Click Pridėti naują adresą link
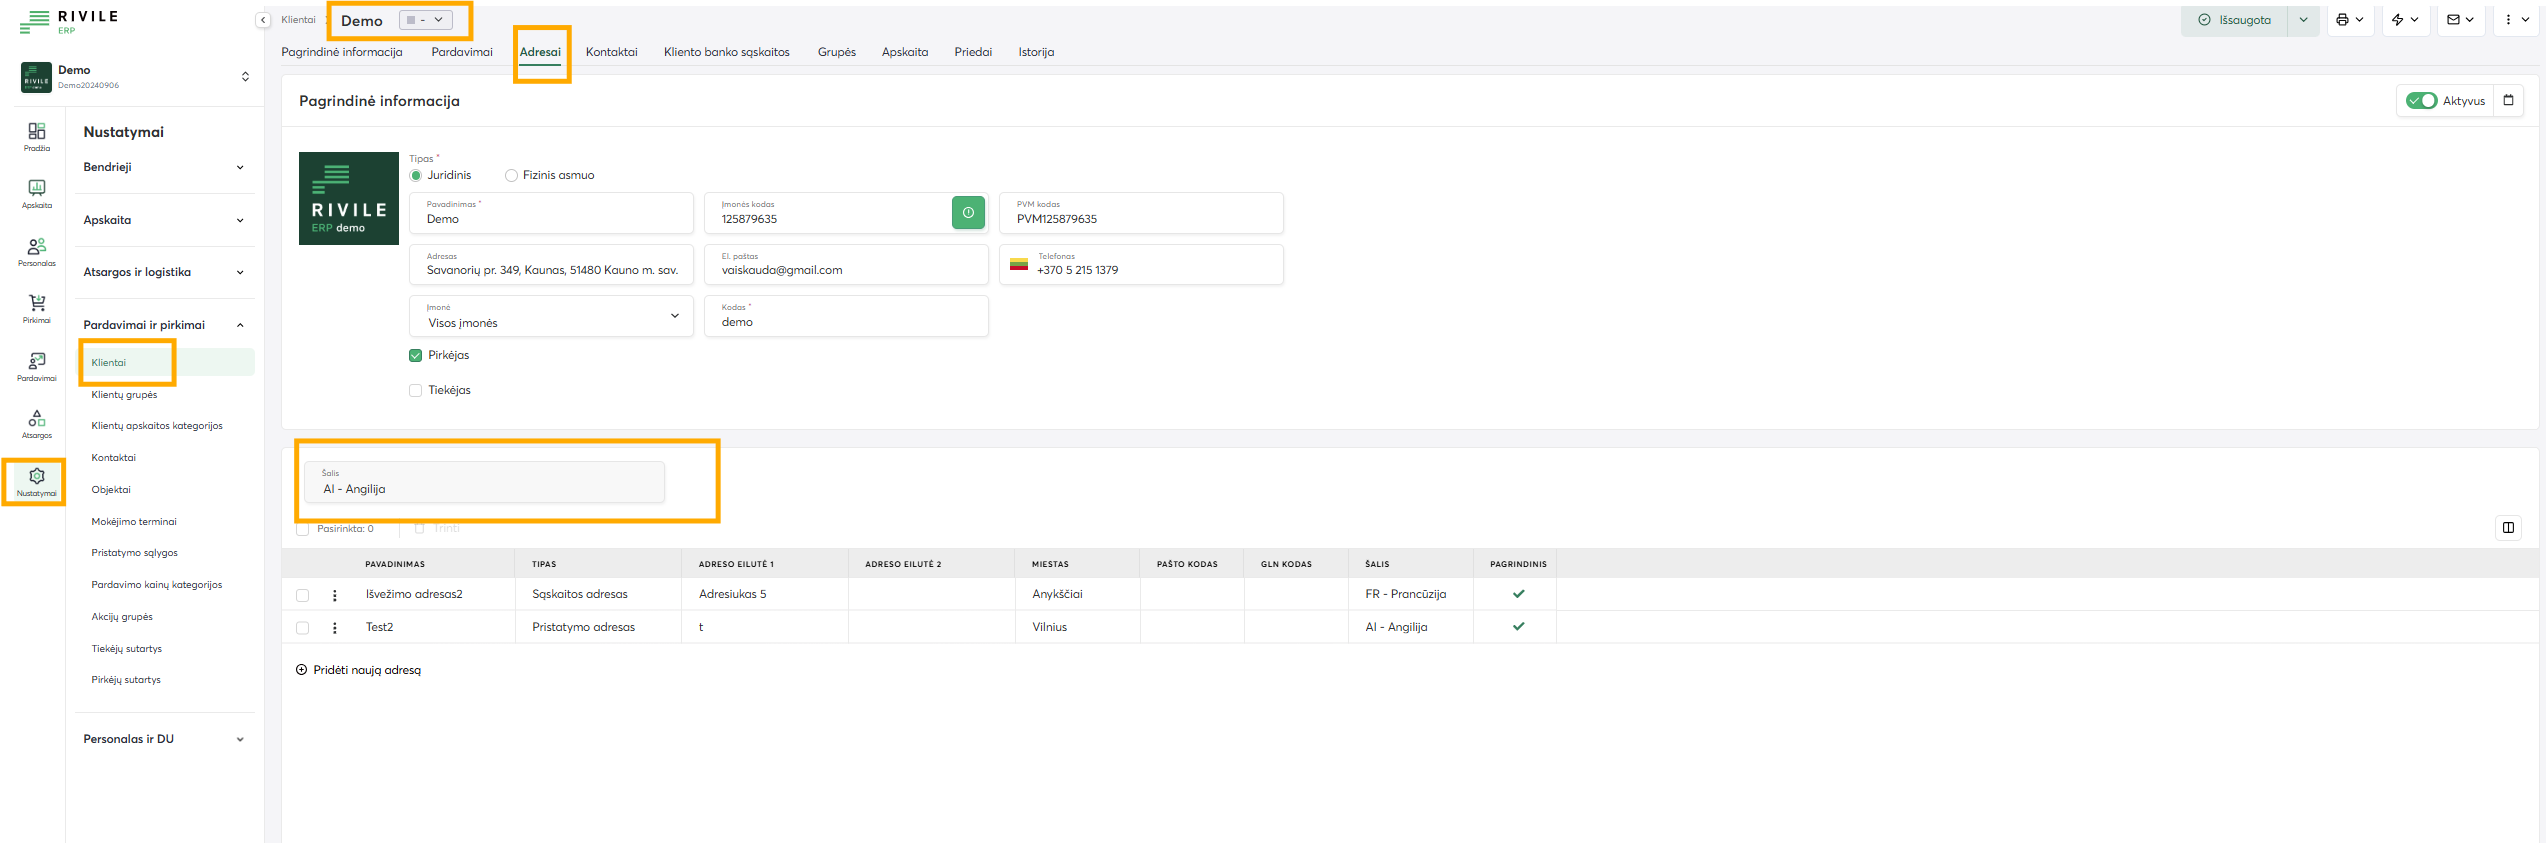 (x=366, y=670)
